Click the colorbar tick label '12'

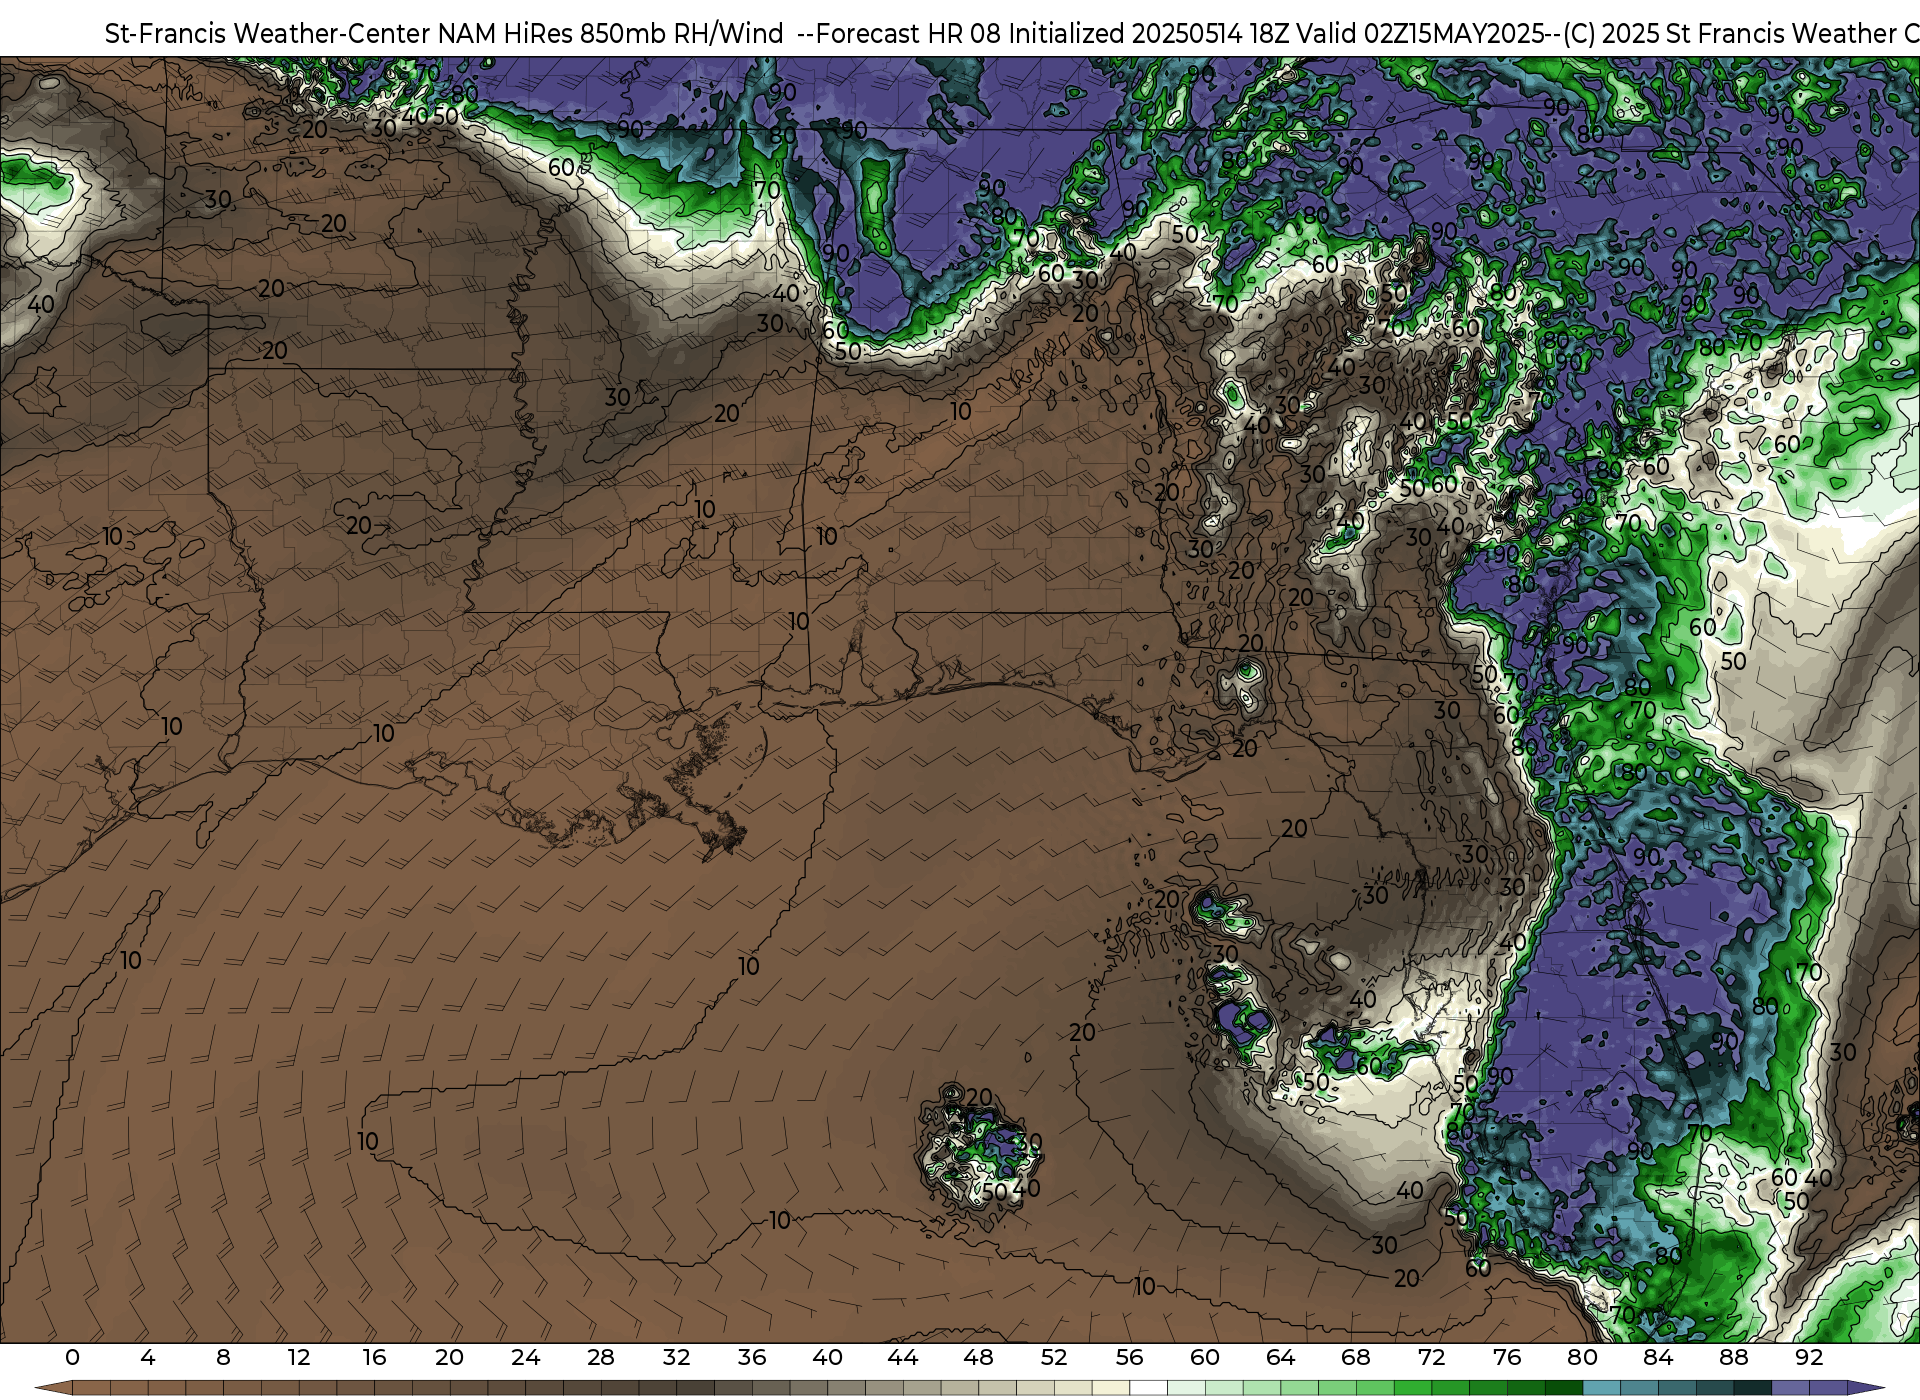299,1357
